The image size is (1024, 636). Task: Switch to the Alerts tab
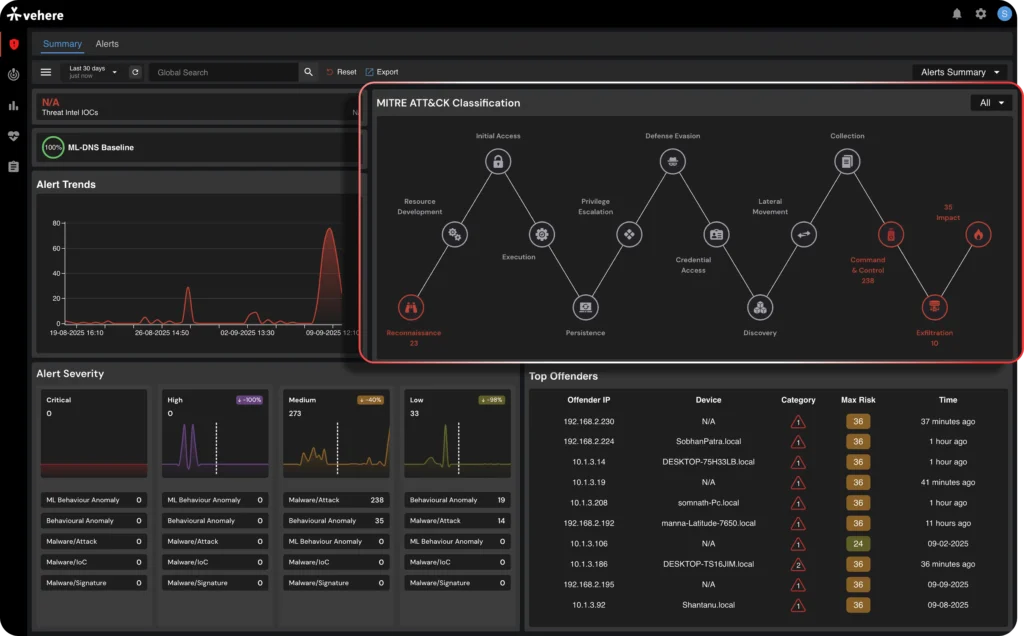pos(107,44)
